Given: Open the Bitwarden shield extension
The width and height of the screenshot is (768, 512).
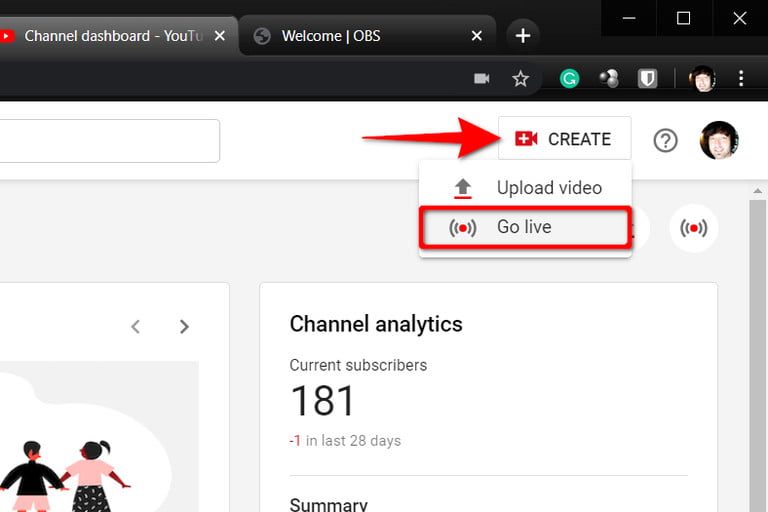Looking at the screenshot, I should 648,78.
